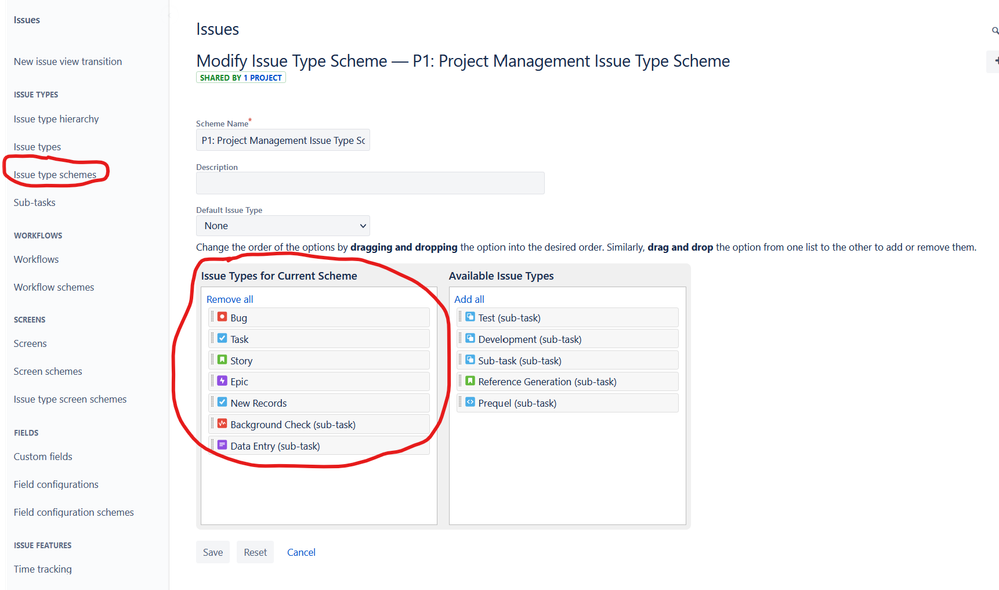Open Field configurations
Image resolution: width=999 pixels, height=590 pixels.
click(x=56, y=485)
